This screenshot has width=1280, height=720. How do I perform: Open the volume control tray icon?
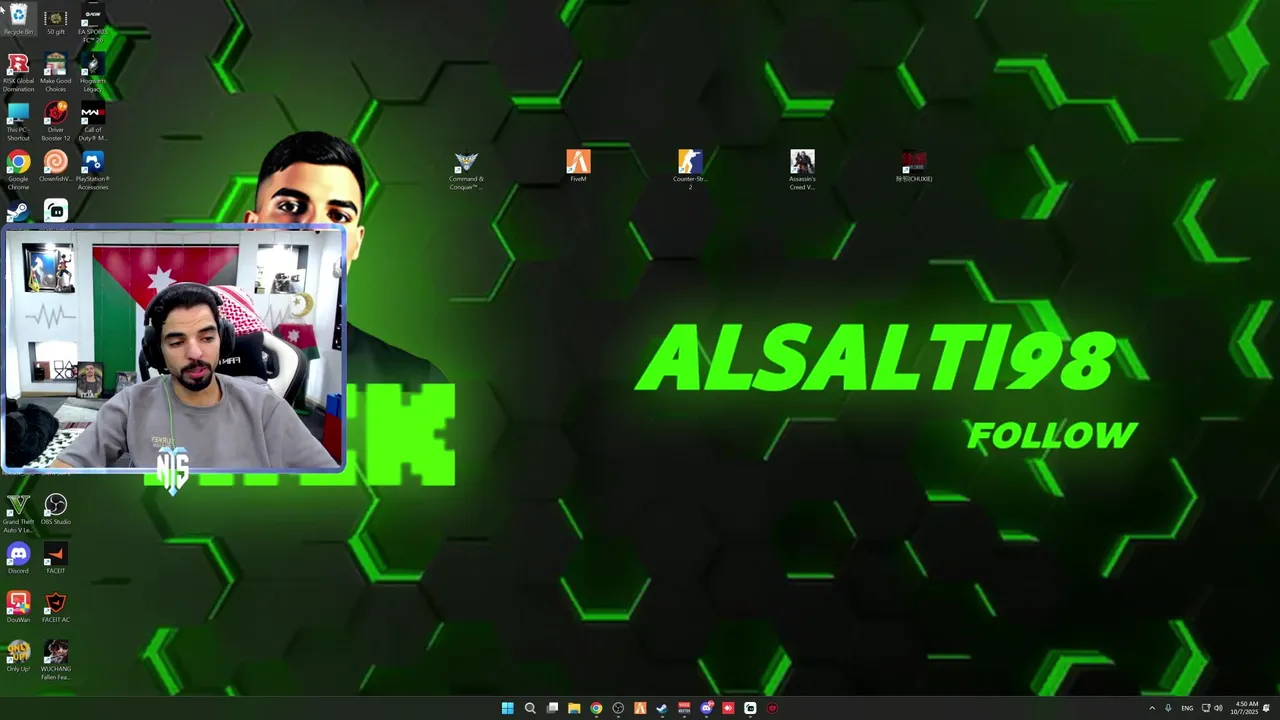[x=1218, y=708]
